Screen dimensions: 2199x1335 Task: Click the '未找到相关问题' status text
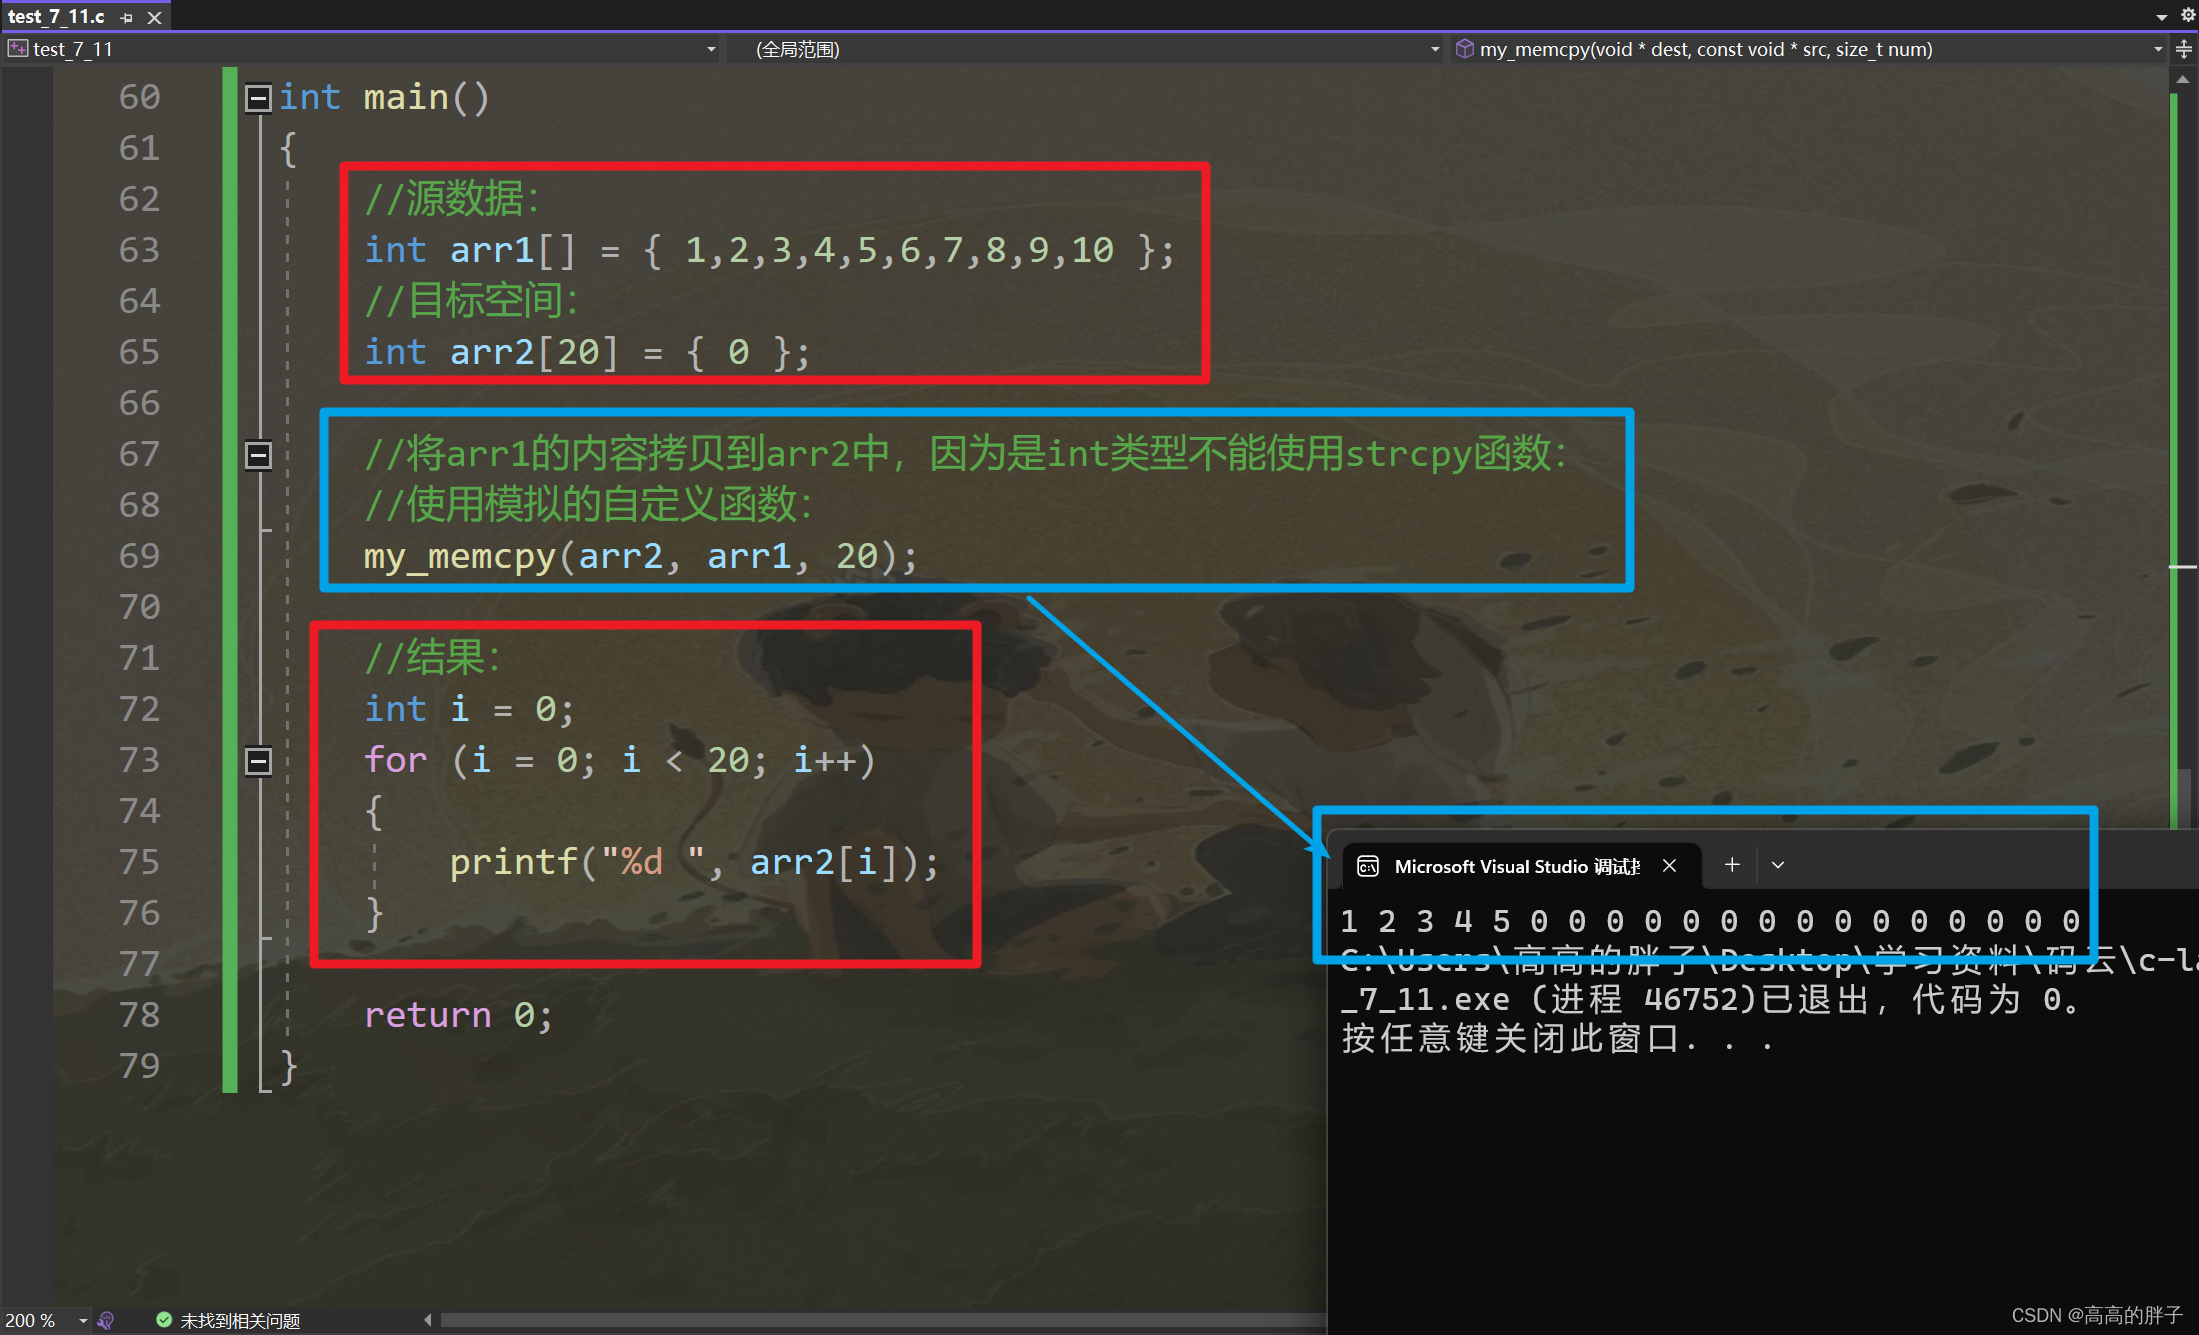(240, 1321)
